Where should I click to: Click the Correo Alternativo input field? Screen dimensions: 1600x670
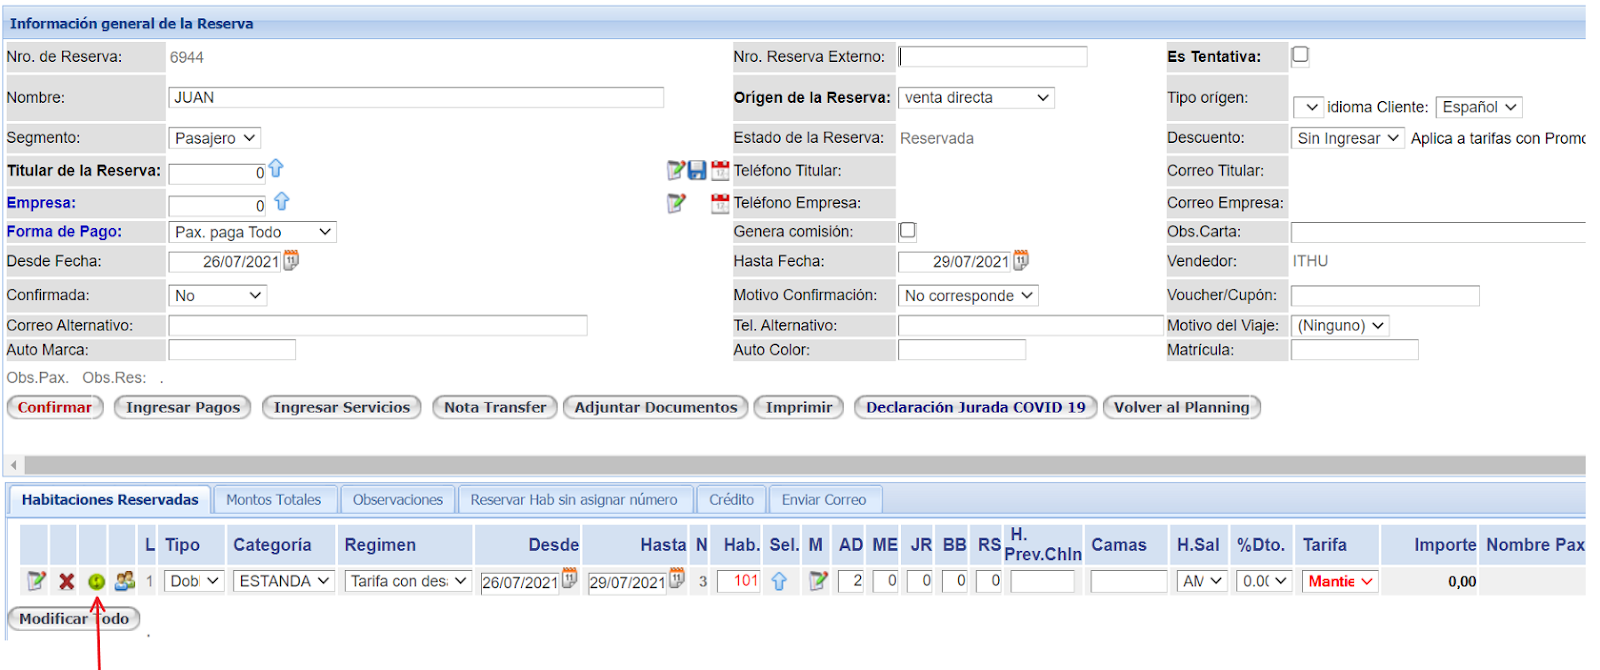coord(378,325)
